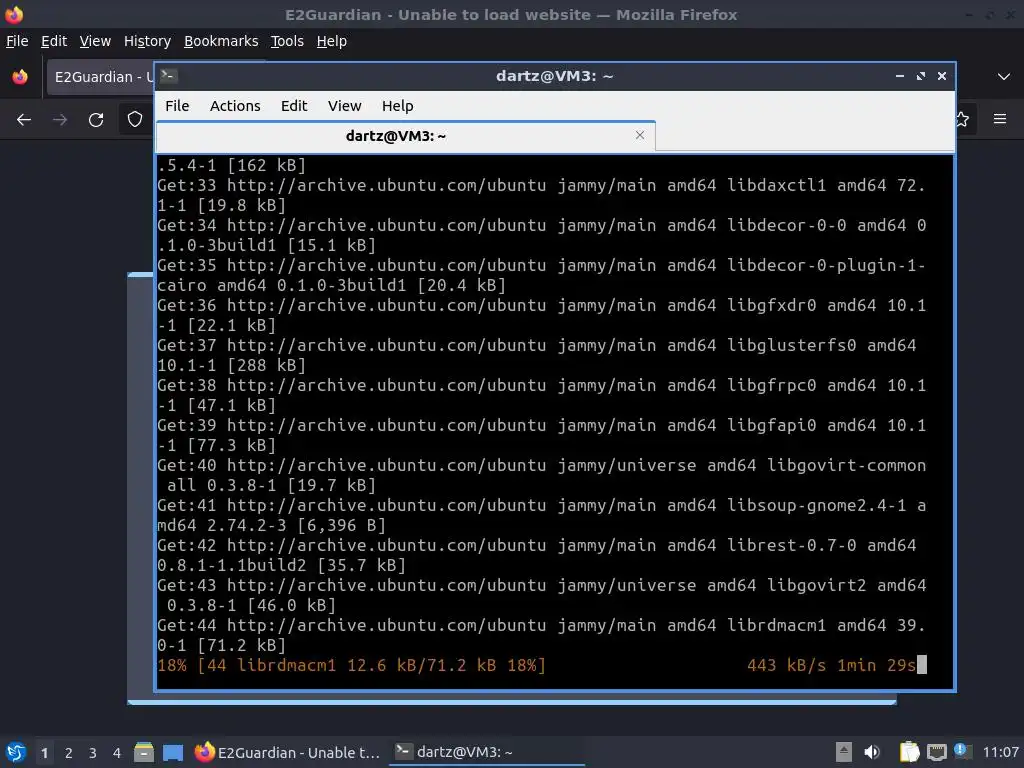The height and width of the screenshot is (768, 1024).
Task: Switch to workspace 3
Action: coord(93,753)
